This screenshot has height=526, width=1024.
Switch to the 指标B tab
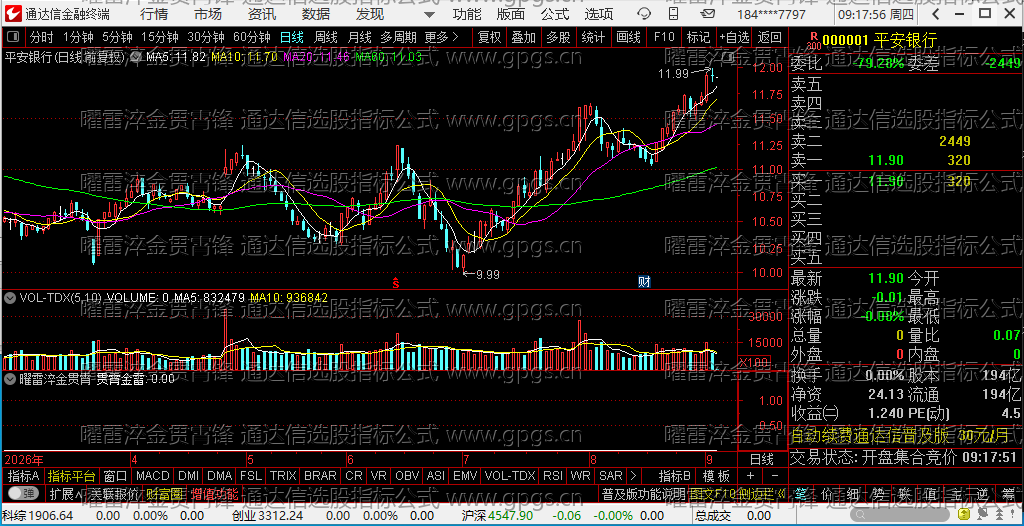pos(675,475)
